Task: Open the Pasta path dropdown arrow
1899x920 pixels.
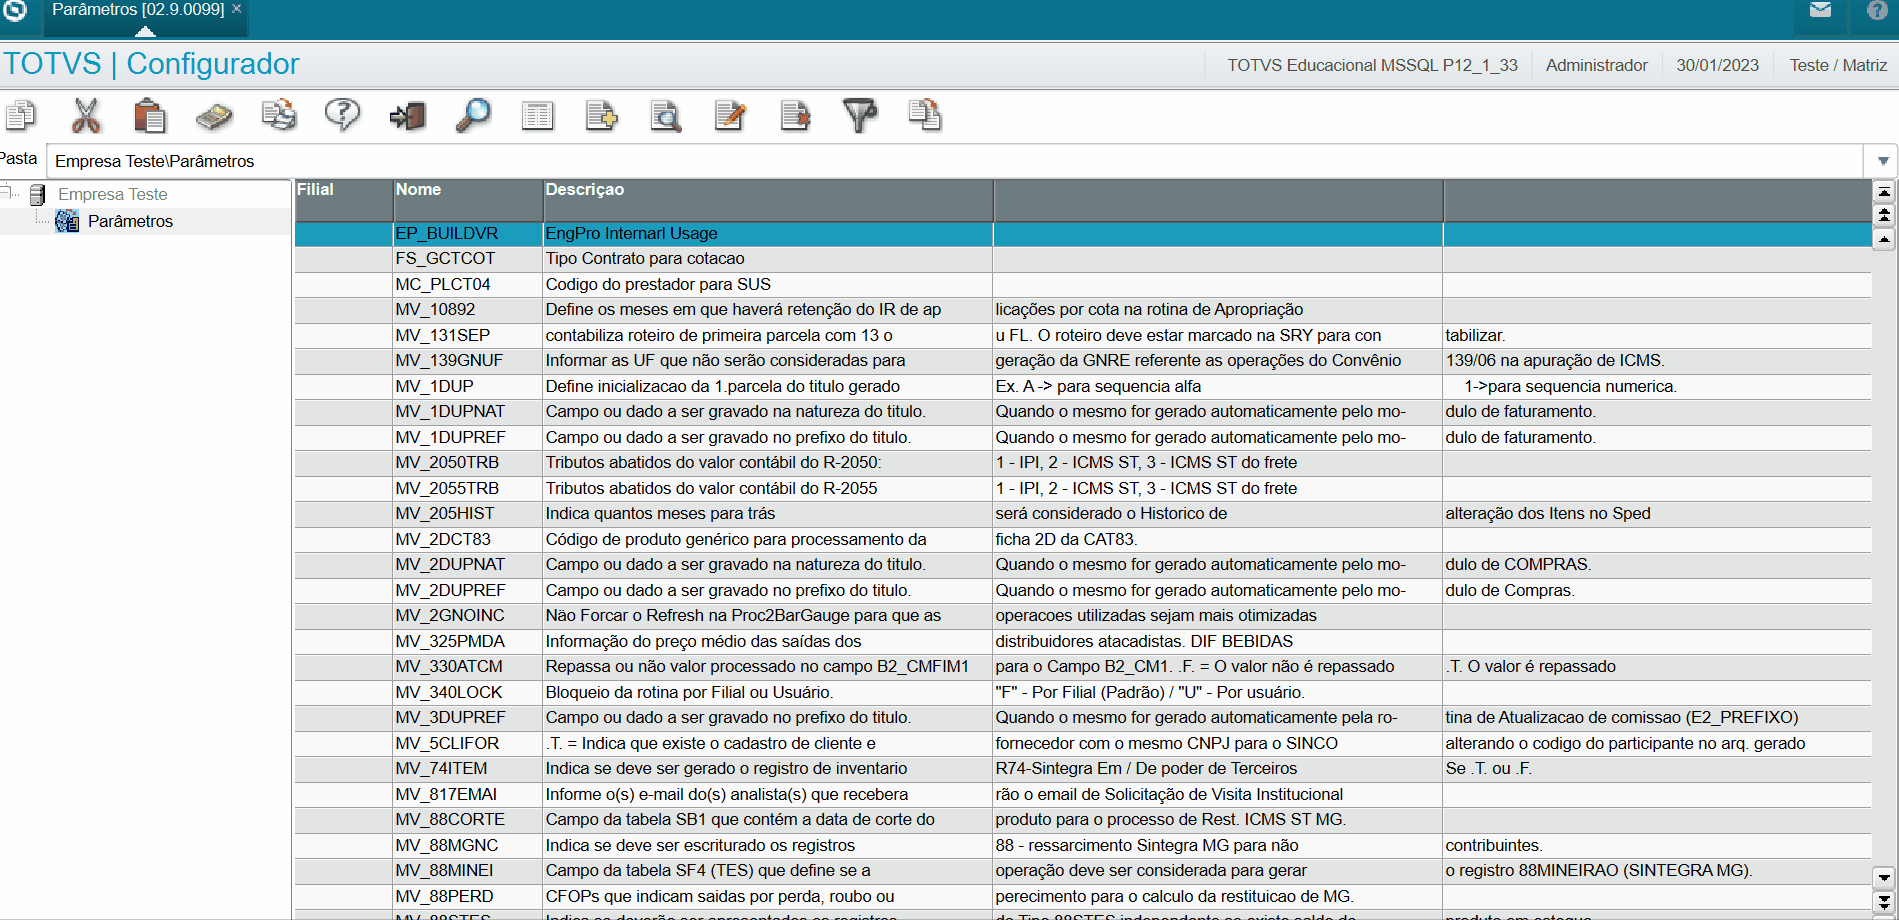Action: [x=1882, y=161]
